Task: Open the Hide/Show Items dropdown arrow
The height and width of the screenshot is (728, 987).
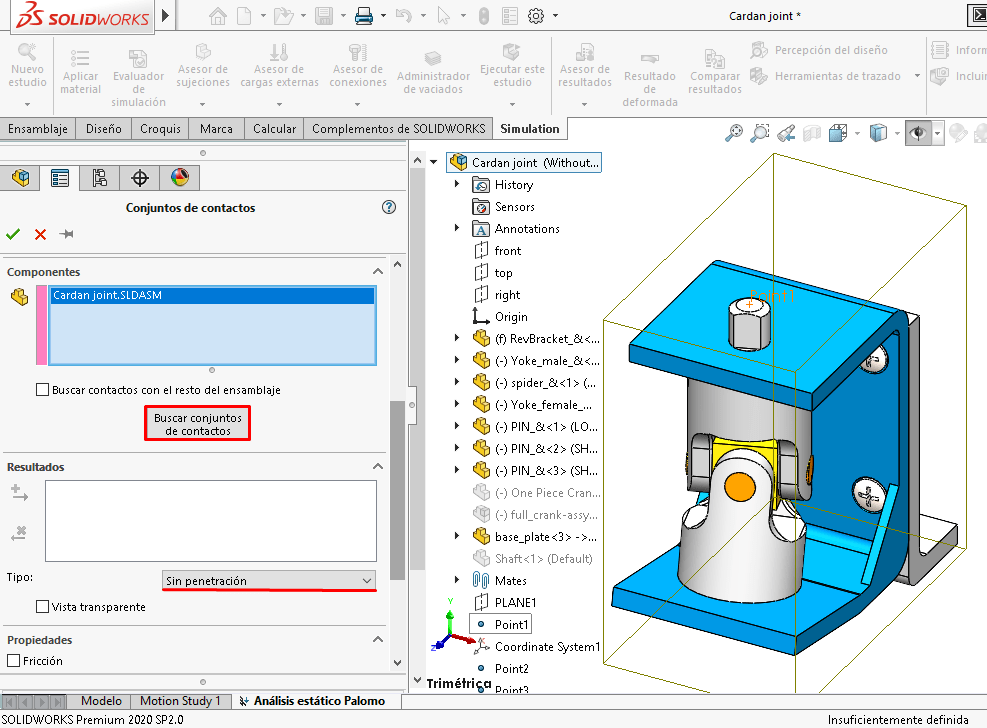Action: click(937, 133)
